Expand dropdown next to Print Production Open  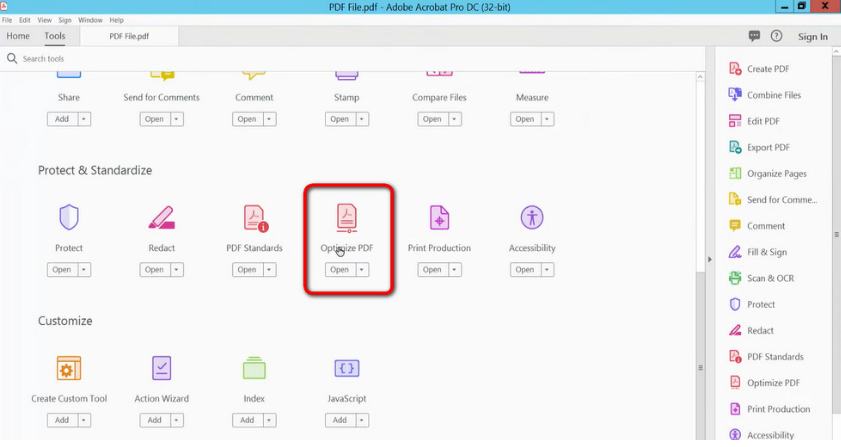point(455,270)
